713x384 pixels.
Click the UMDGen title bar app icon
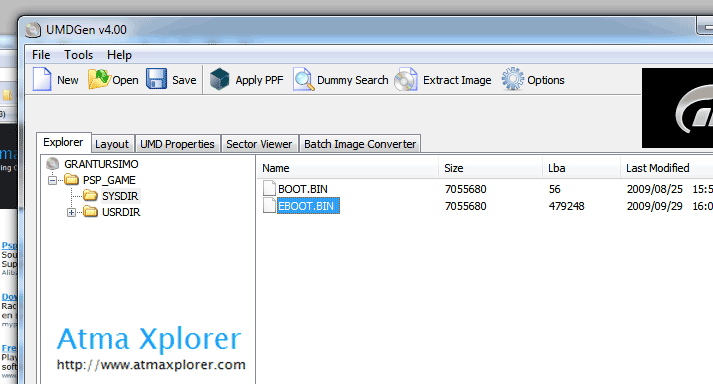33,30
